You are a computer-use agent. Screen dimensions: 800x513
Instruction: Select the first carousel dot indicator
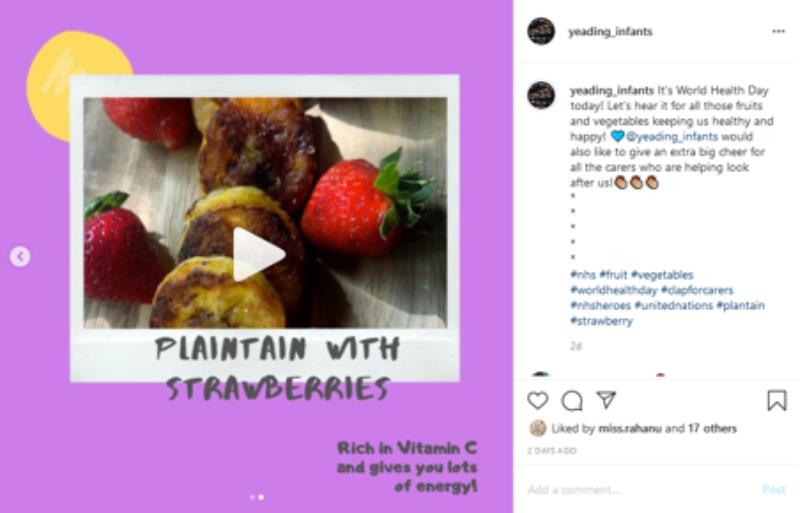click(252, 497)
